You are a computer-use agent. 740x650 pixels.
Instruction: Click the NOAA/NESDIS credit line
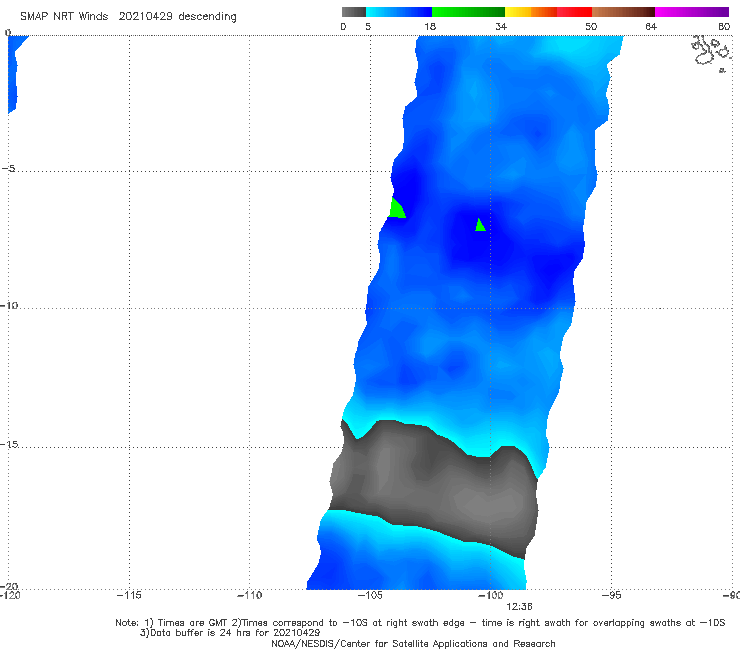click(413, 644)
